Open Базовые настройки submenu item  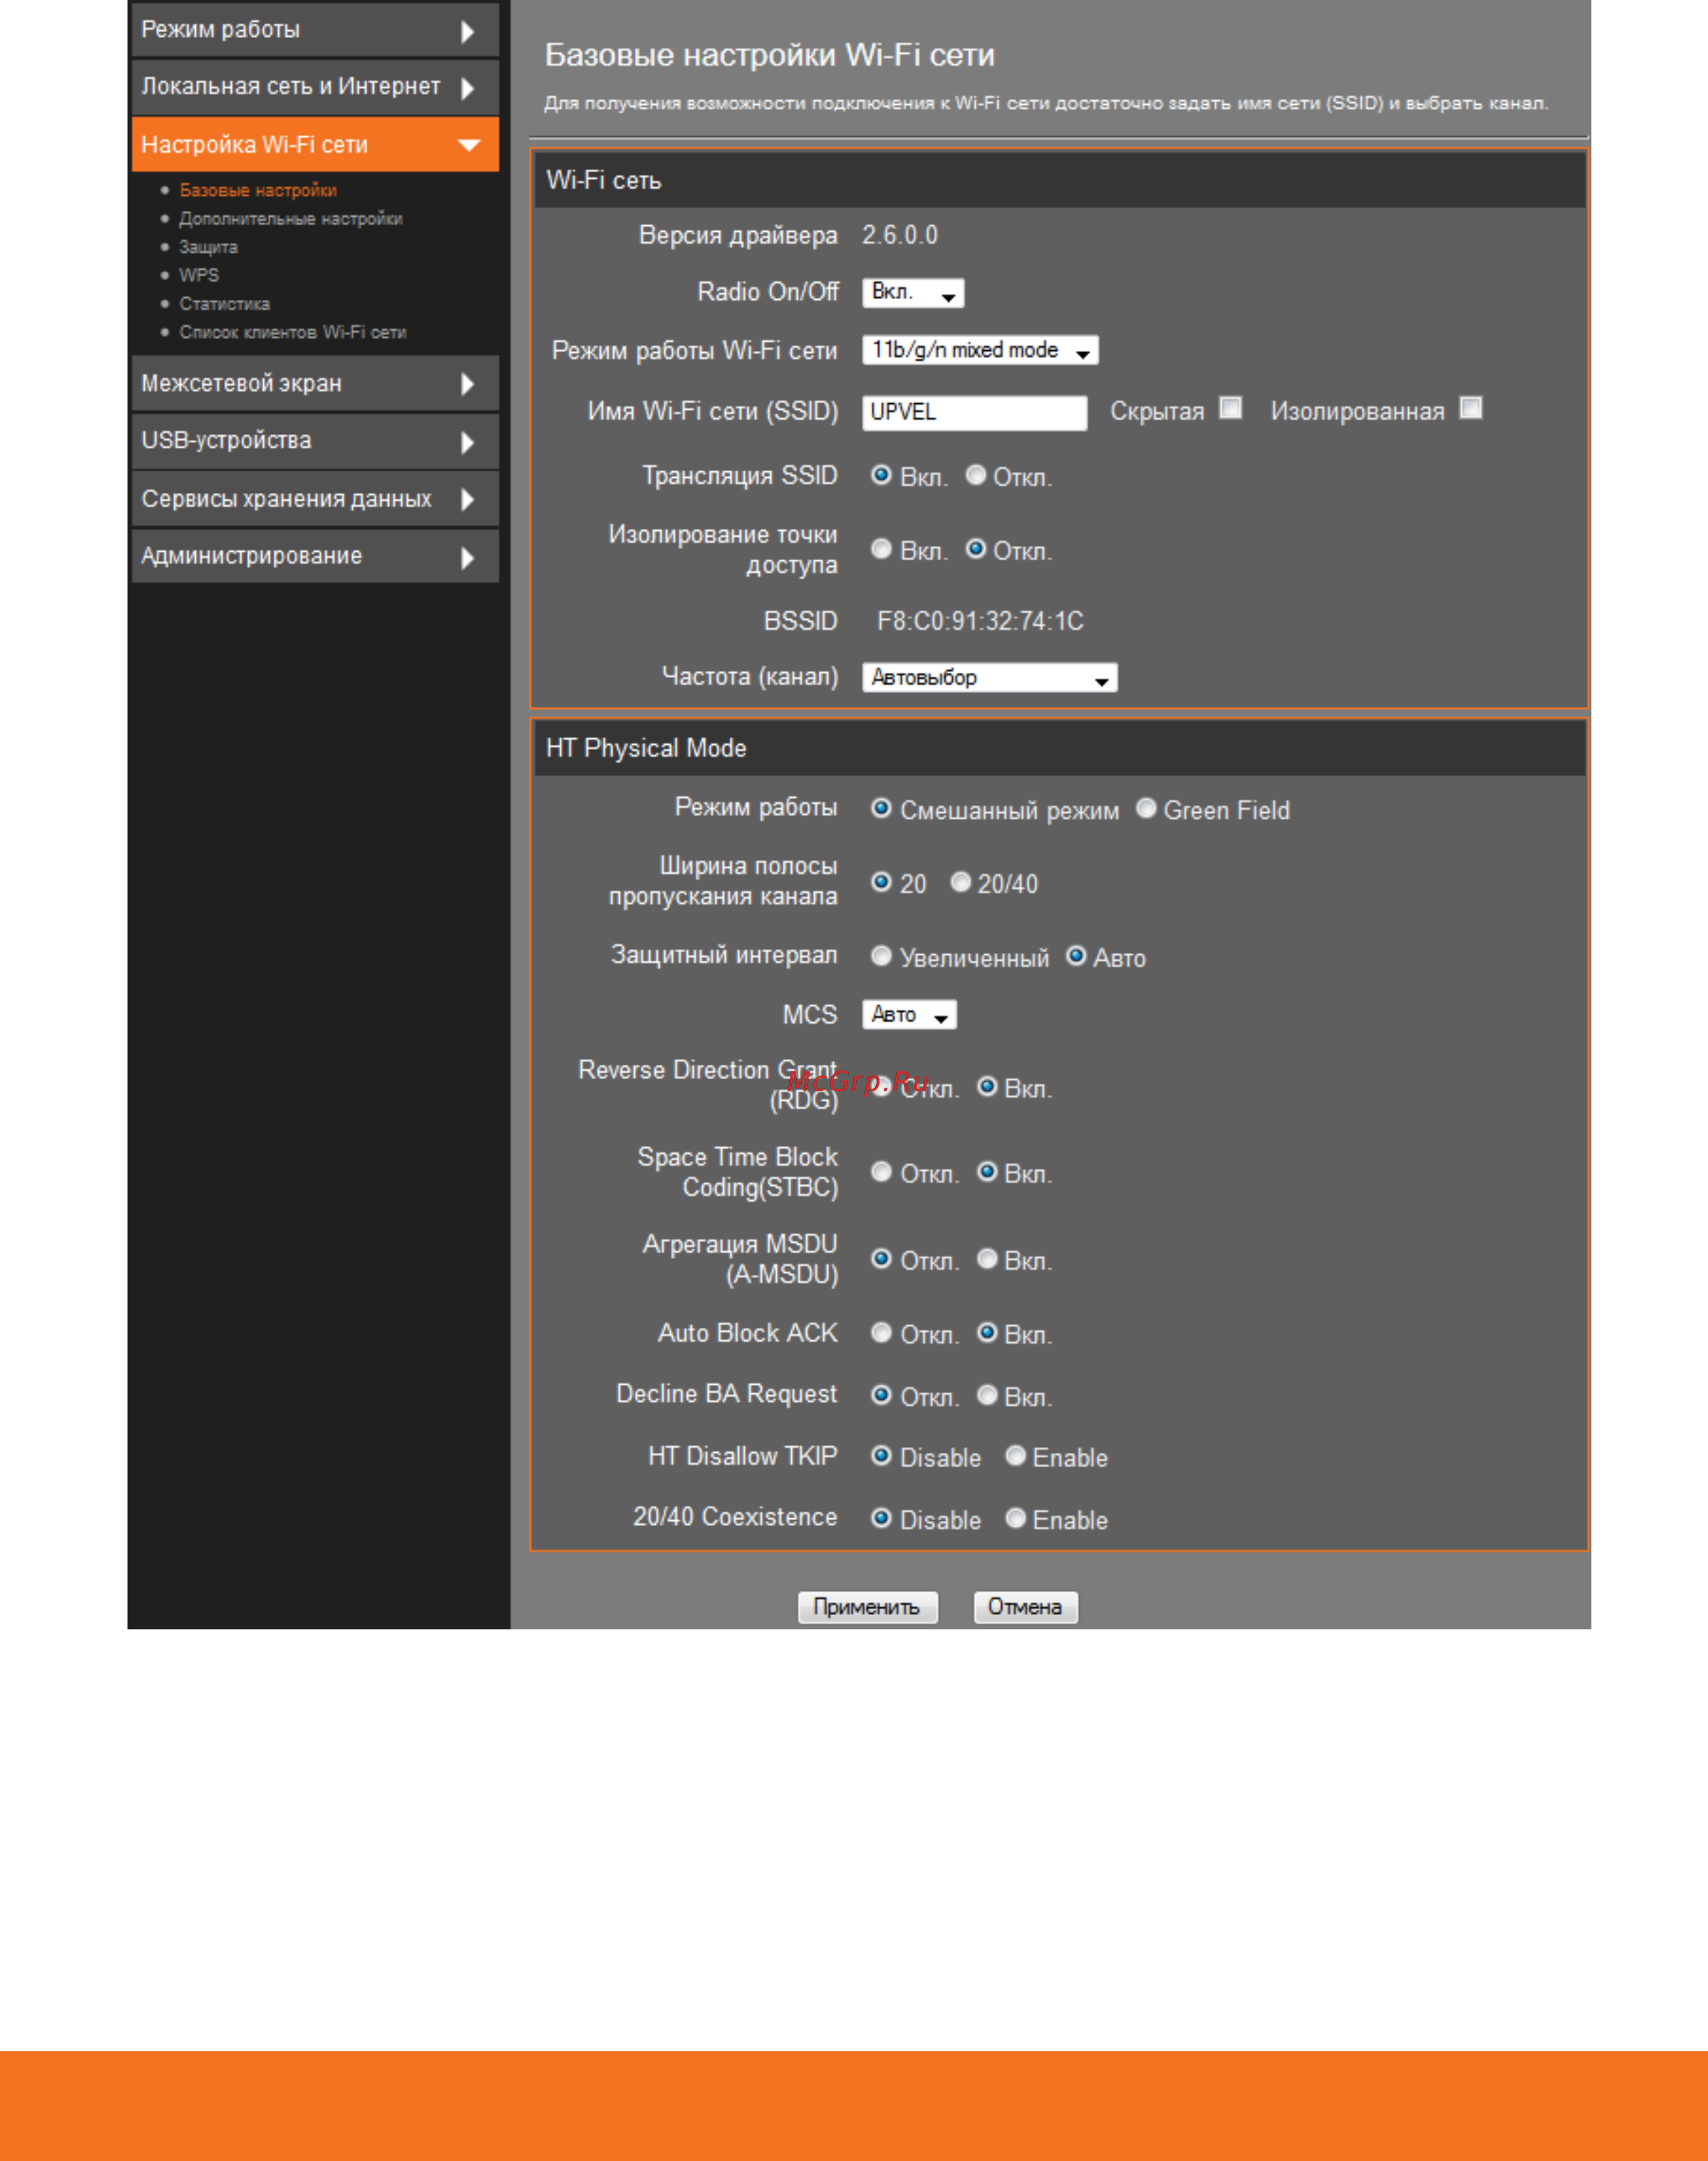coord(258,190)
